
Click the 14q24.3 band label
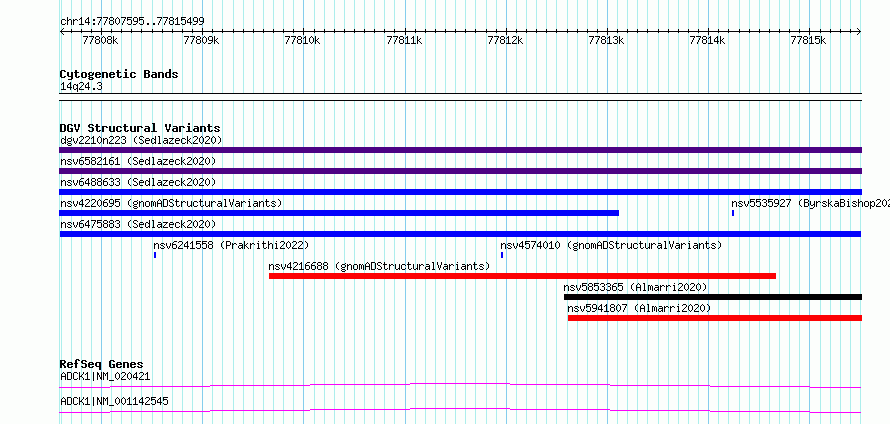81,87
